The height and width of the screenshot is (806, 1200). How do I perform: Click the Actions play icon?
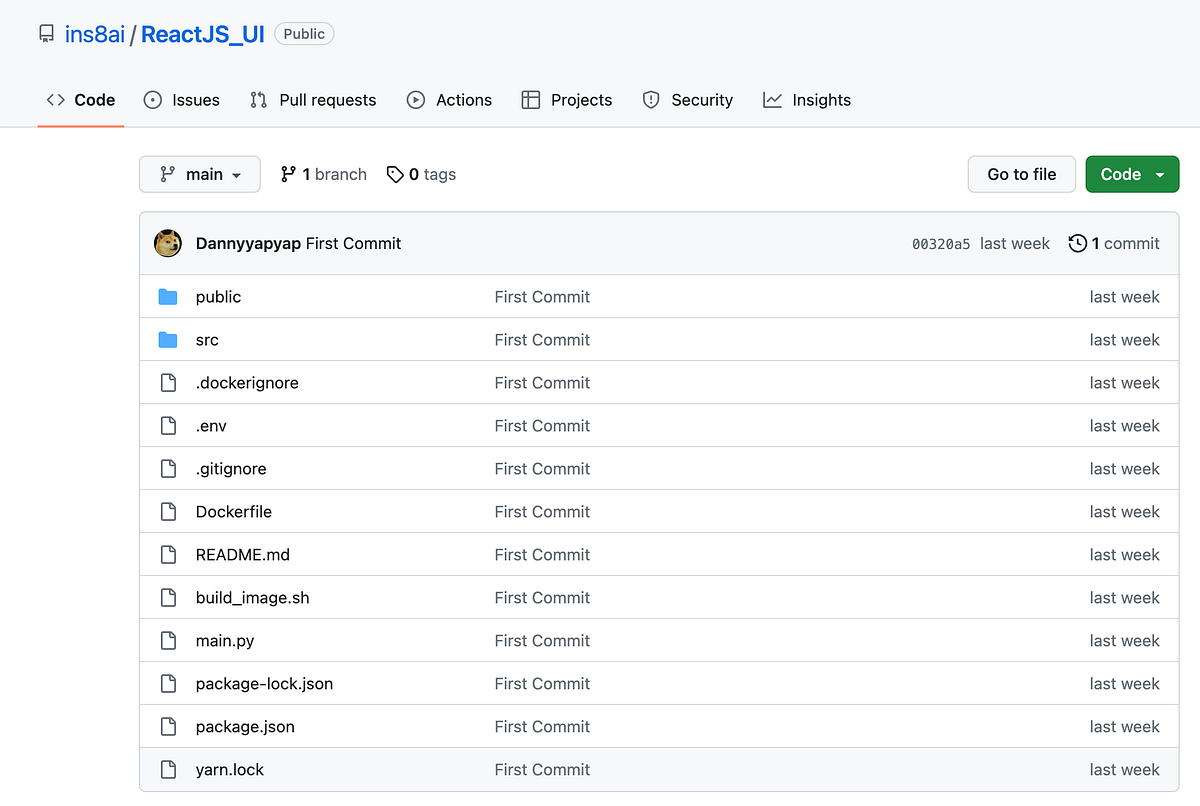(x=414, y=99)
